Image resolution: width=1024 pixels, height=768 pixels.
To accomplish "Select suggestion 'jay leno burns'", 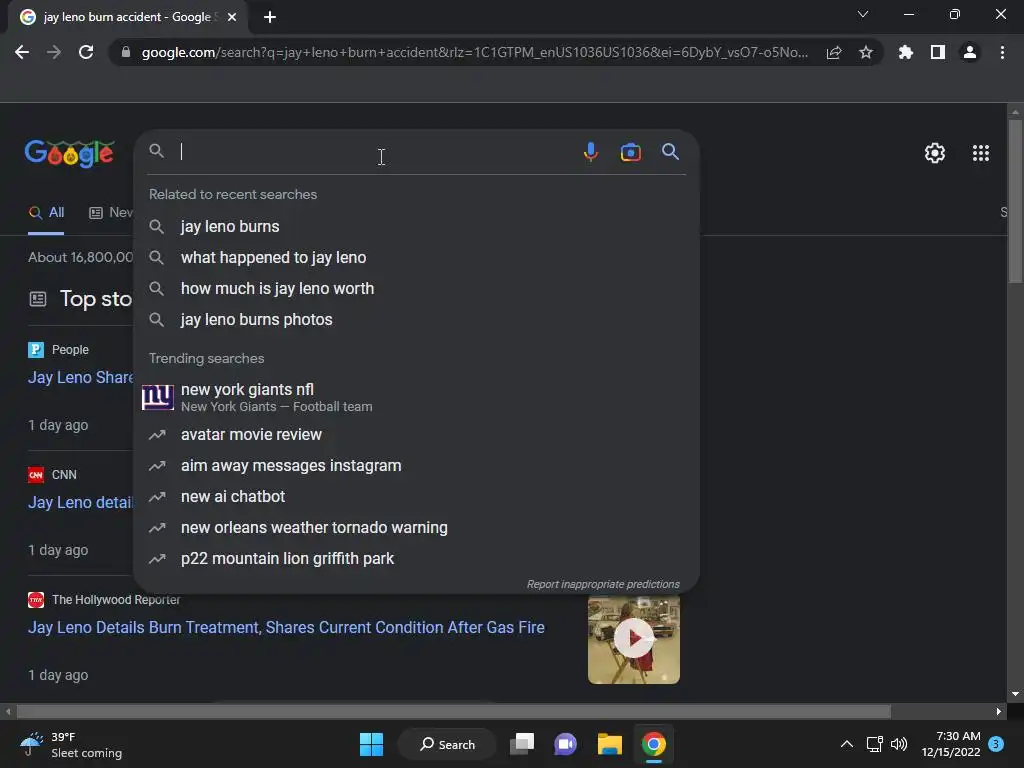I will [417, 227].
